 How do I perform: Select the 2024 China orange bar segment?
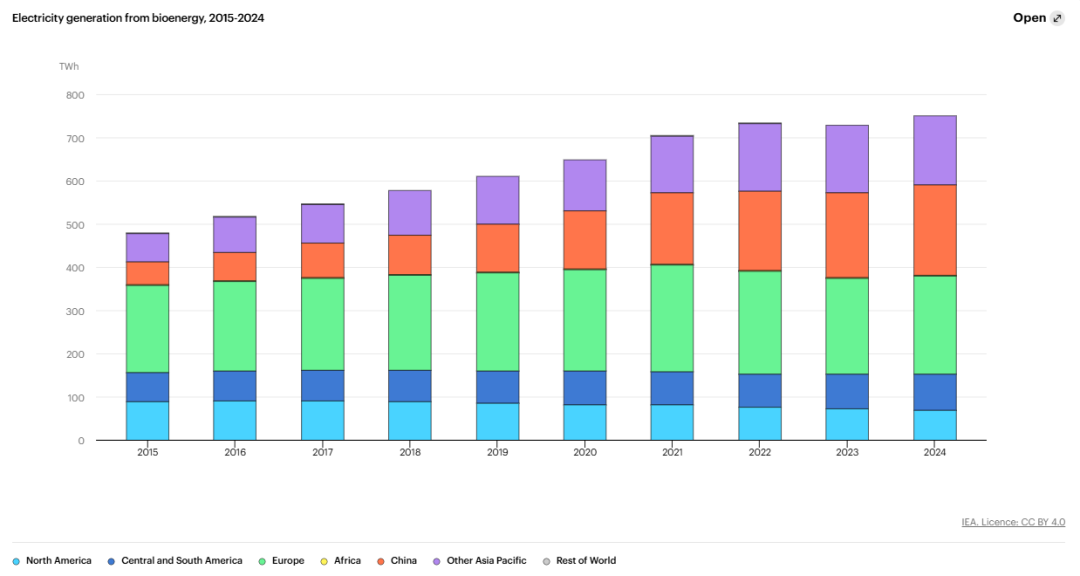click(935, 230)
